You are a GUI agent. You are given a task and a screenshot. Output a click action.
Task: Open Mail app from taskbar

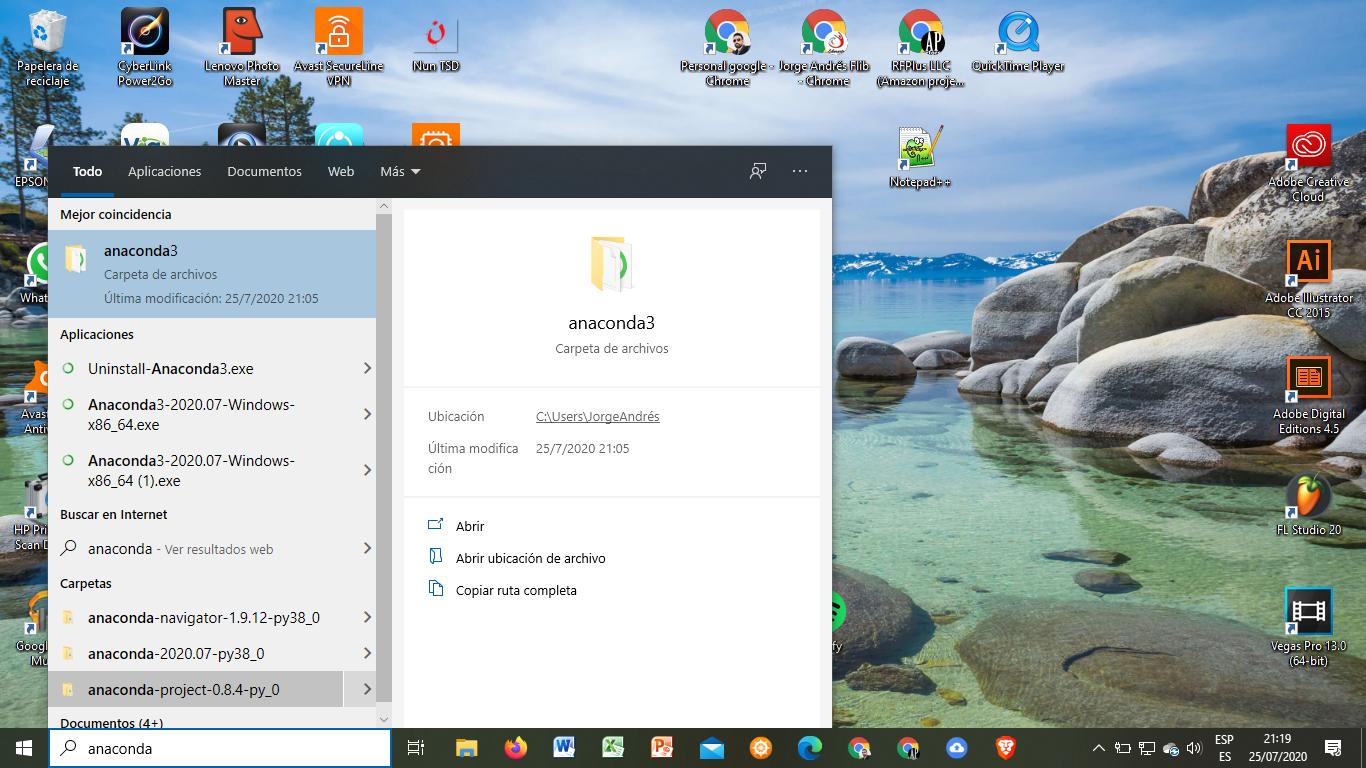[711, 748]
